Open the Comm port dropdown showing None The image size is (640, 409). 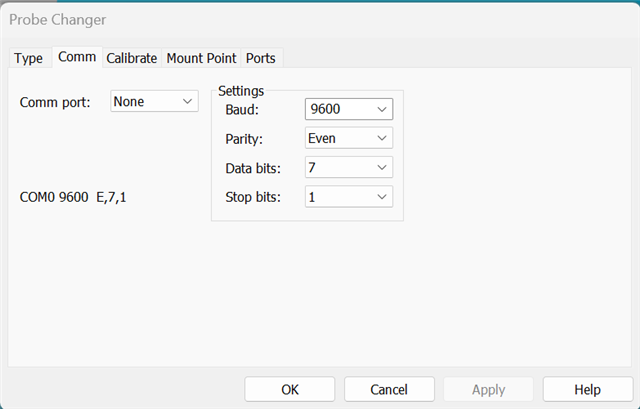click(x=154, y=101)
